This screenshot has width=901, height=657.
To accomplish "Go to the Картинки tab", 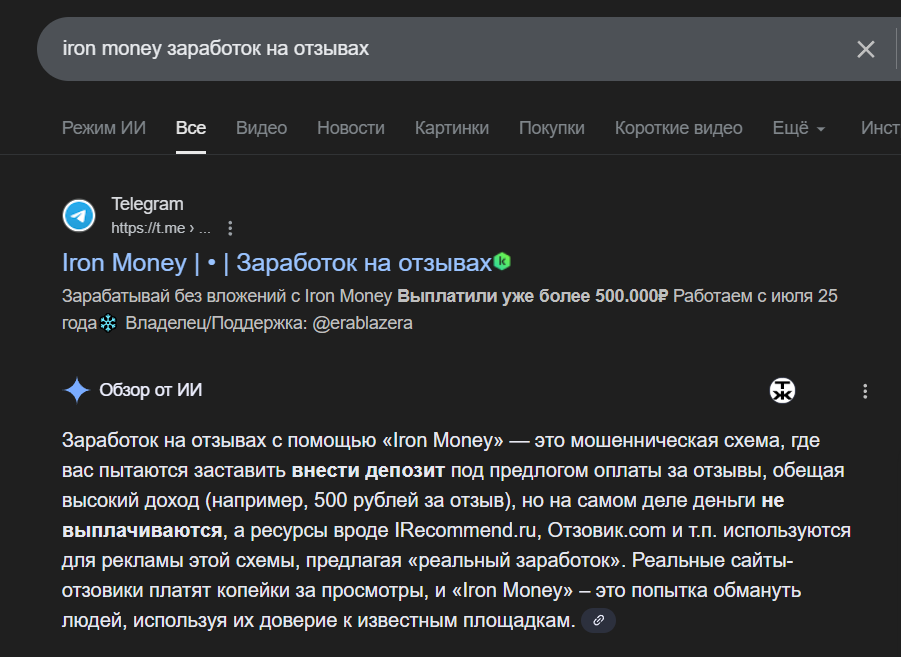I will 452,128.
